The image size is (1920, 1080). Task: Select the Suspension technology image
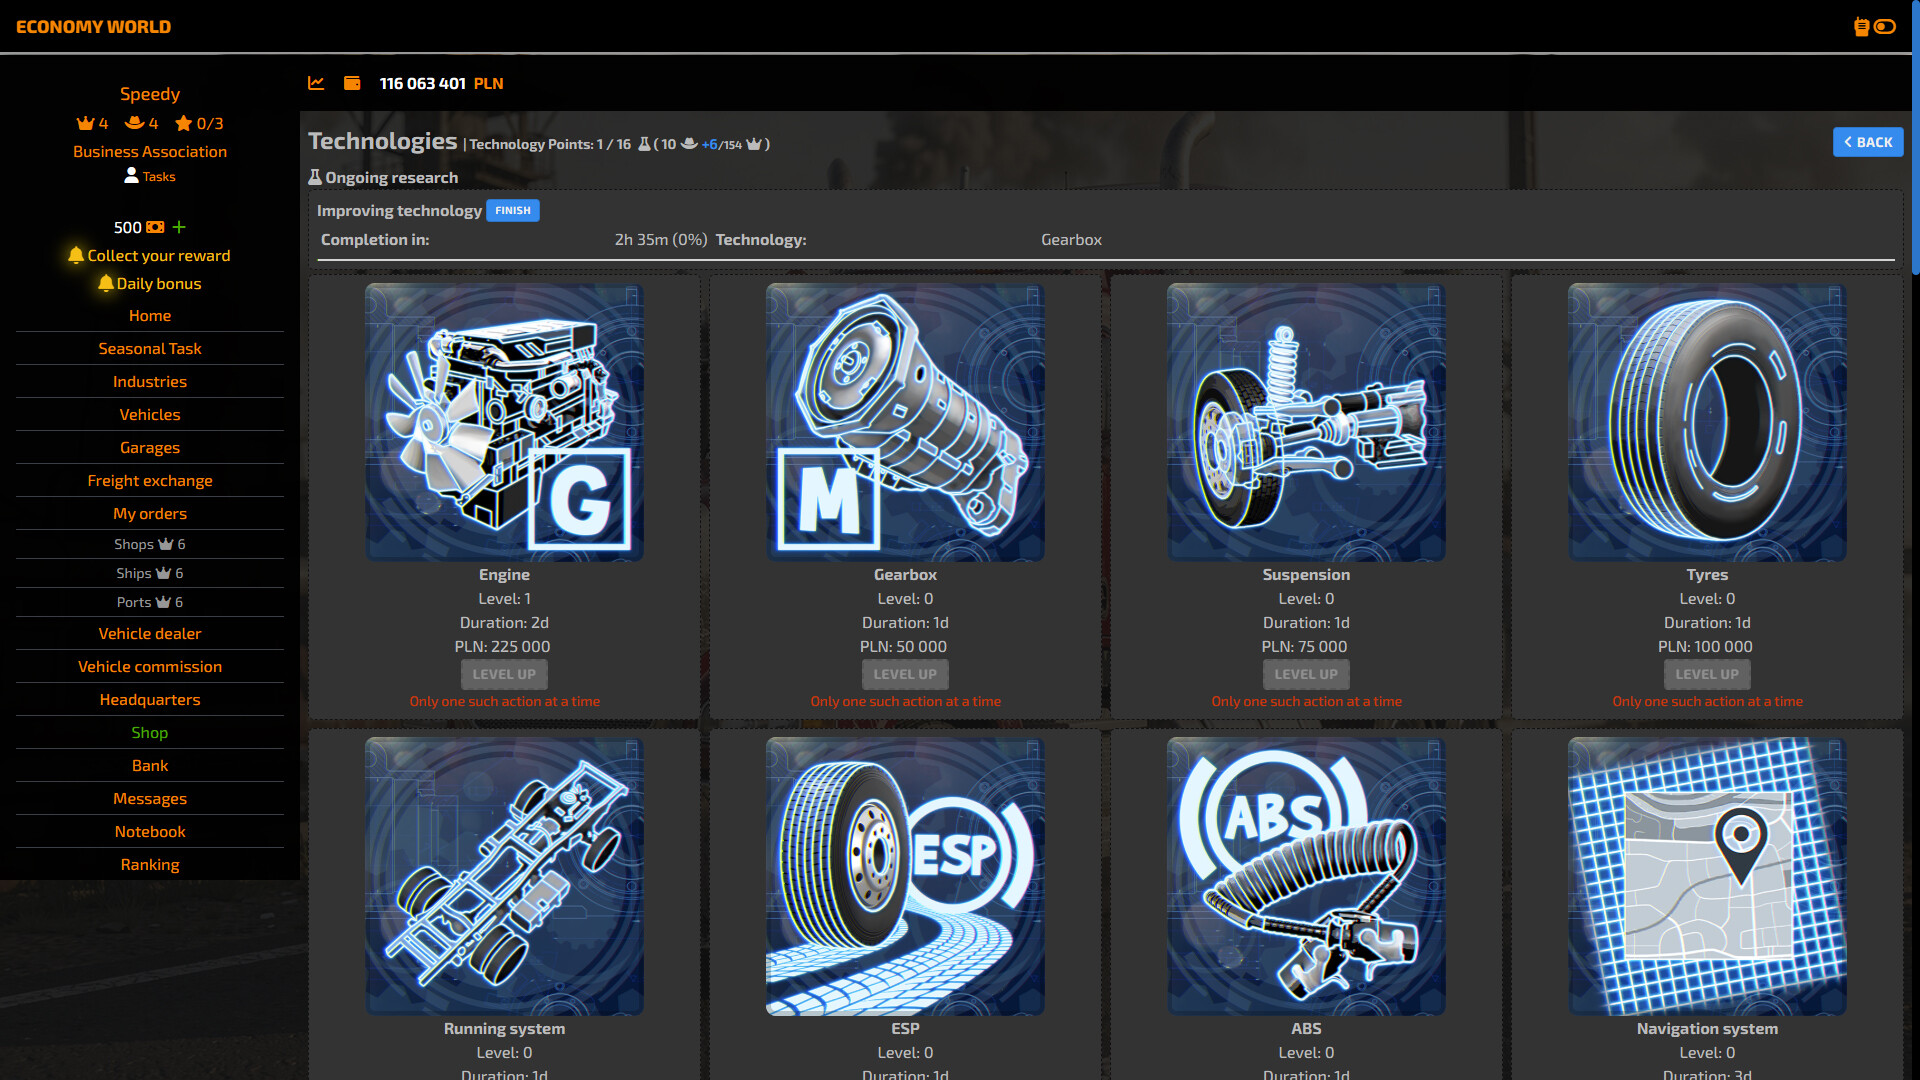click(x=1306, y=422)
